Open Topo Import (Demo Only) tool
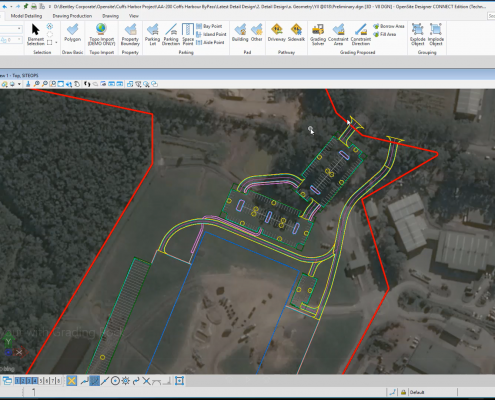The height and width of the screenshot is (400, 495). point(101,35)
